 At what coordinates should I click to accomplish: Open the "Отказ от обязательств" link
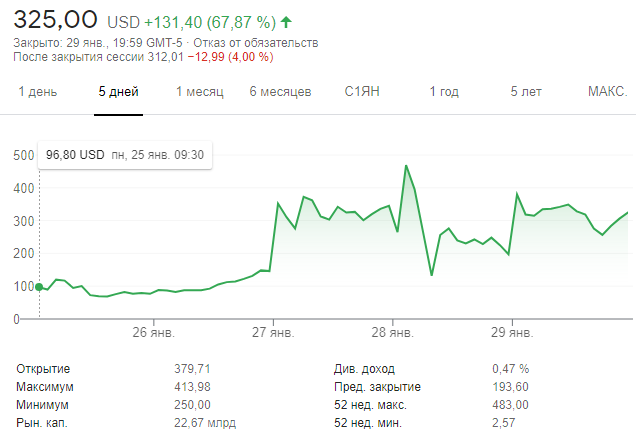click(x=273, y=43)
